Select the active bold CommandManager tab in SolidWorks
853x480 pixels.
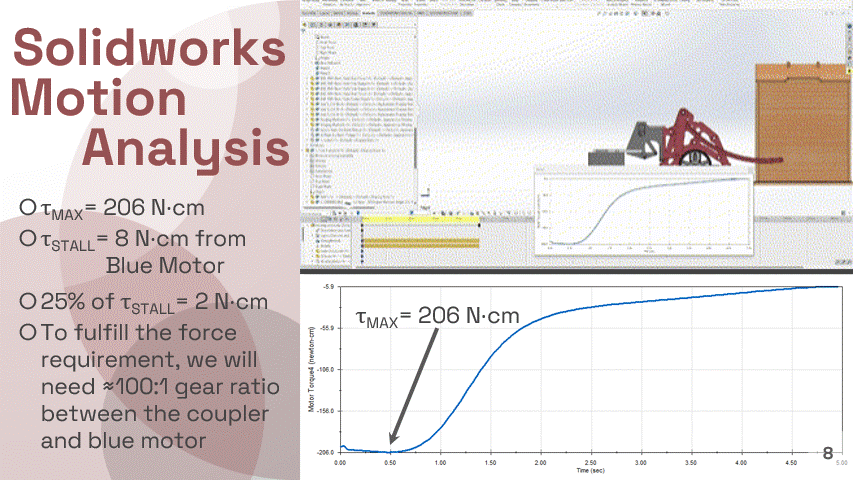click(x=368, y=13)
